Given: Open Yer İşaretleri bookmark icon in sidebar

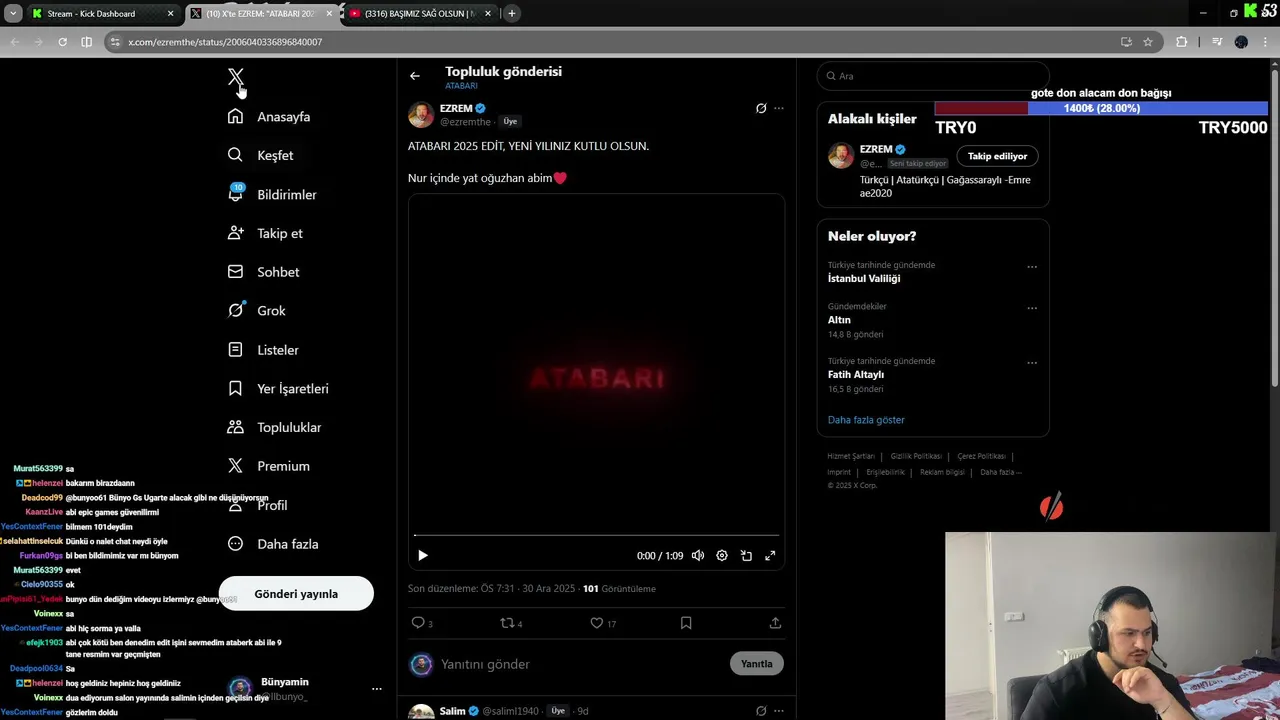Looking at the screenshot, I should (x=235, y=388).
